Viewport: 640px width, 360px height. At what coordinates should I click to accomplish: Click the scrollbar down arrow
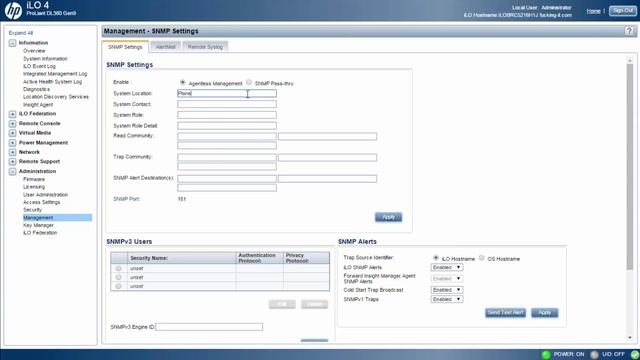(x=630, y=338)
